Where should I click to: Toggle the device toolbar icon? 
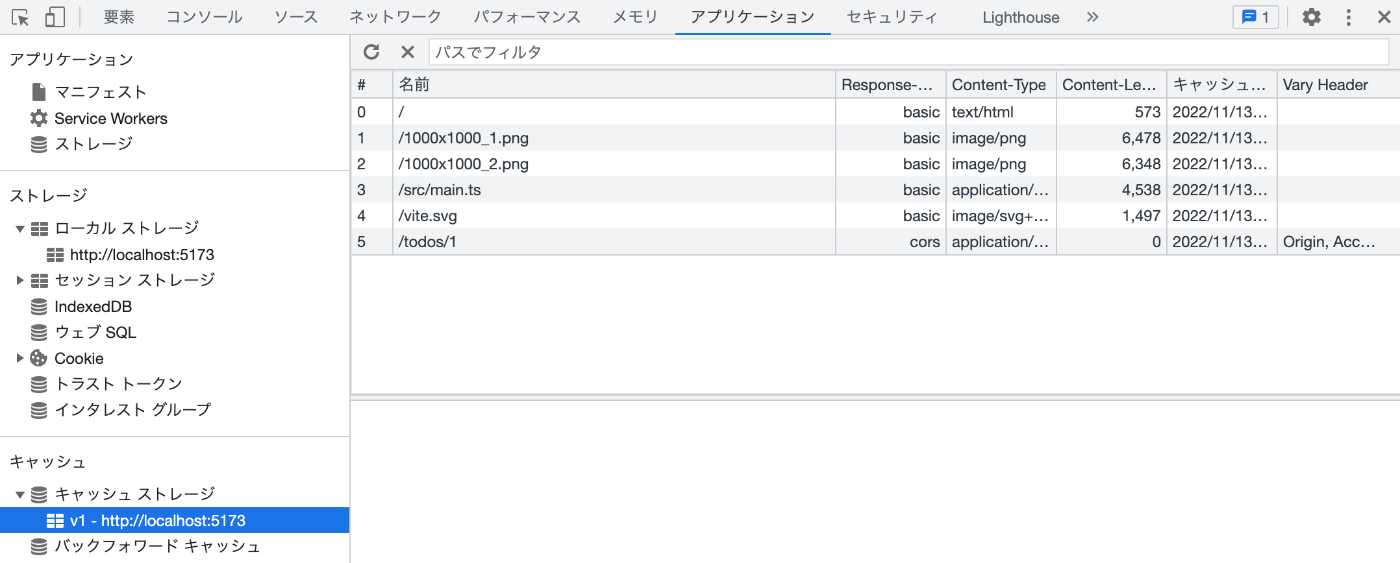(x=55, y=17)
